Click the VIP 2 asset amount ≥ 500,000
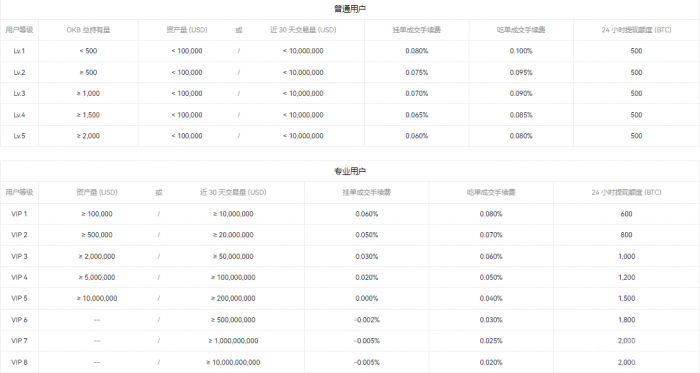Image resolution: width=700 pixels, height=373 pixels. point(97,235)
